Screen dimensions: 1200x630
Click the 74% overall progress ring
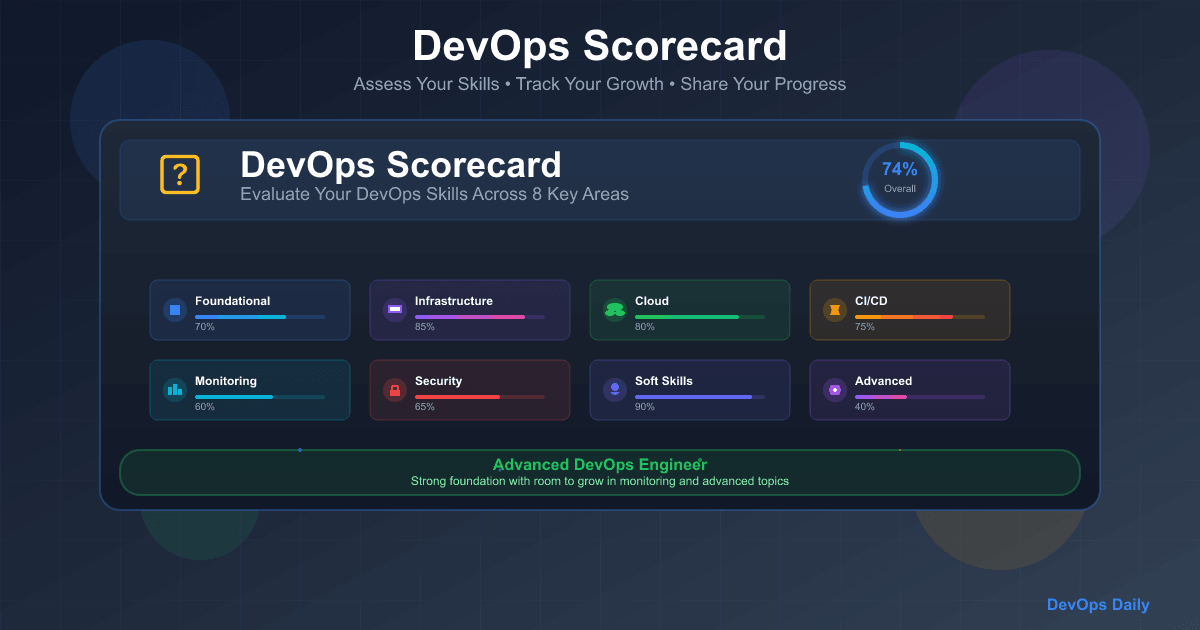pyautogui.click(x=899, y=180)
